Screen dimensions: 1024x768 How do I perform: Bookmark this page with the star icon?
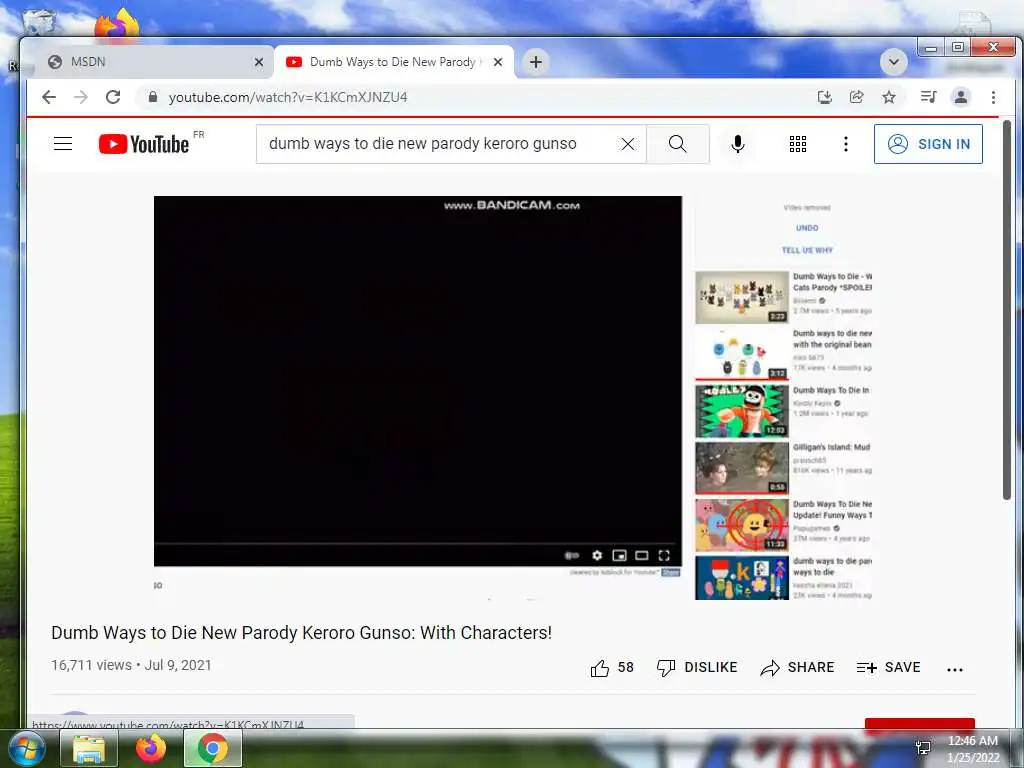(x=889, y=97)
